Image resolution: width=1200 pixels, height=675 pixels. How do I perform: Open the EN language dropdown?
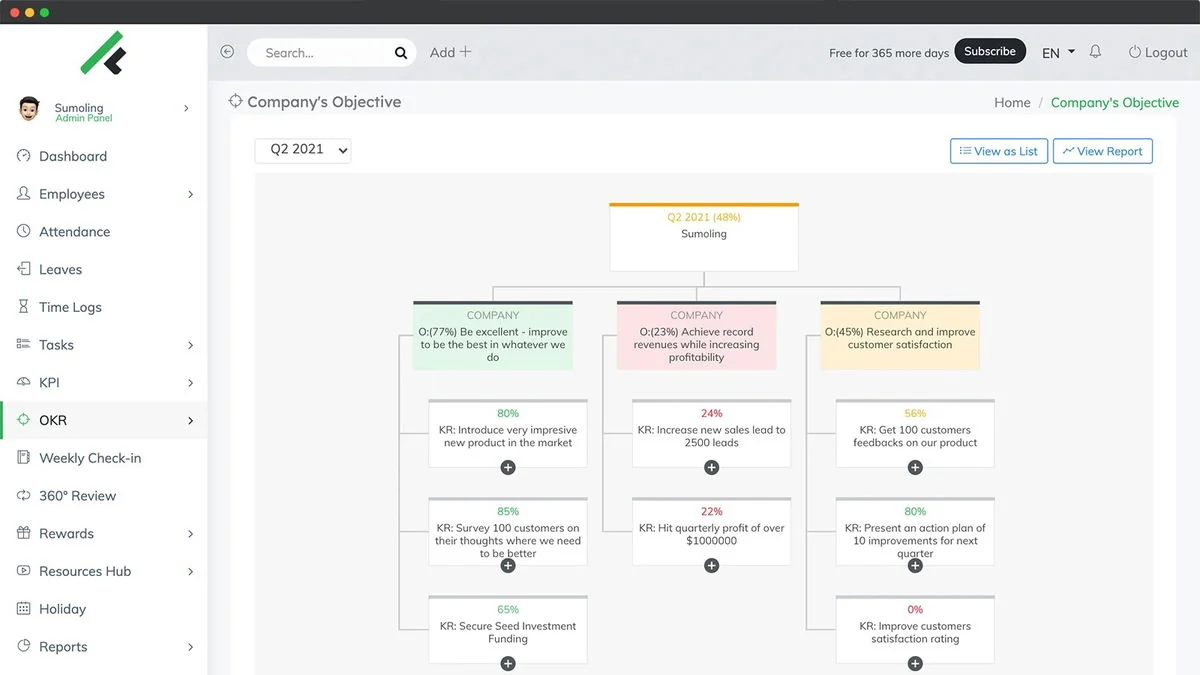[x=1057, y=52]
